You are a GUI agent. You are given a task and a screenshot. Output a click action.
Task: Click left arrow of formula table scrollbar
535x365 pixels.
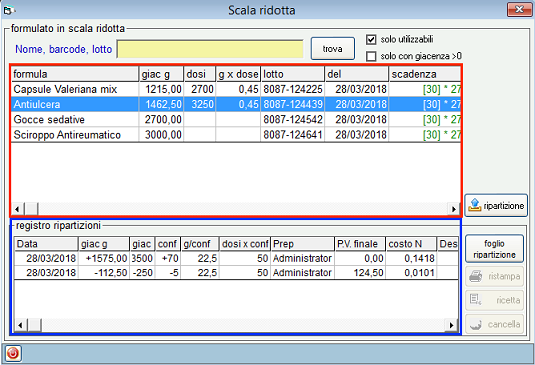point(17,209)
